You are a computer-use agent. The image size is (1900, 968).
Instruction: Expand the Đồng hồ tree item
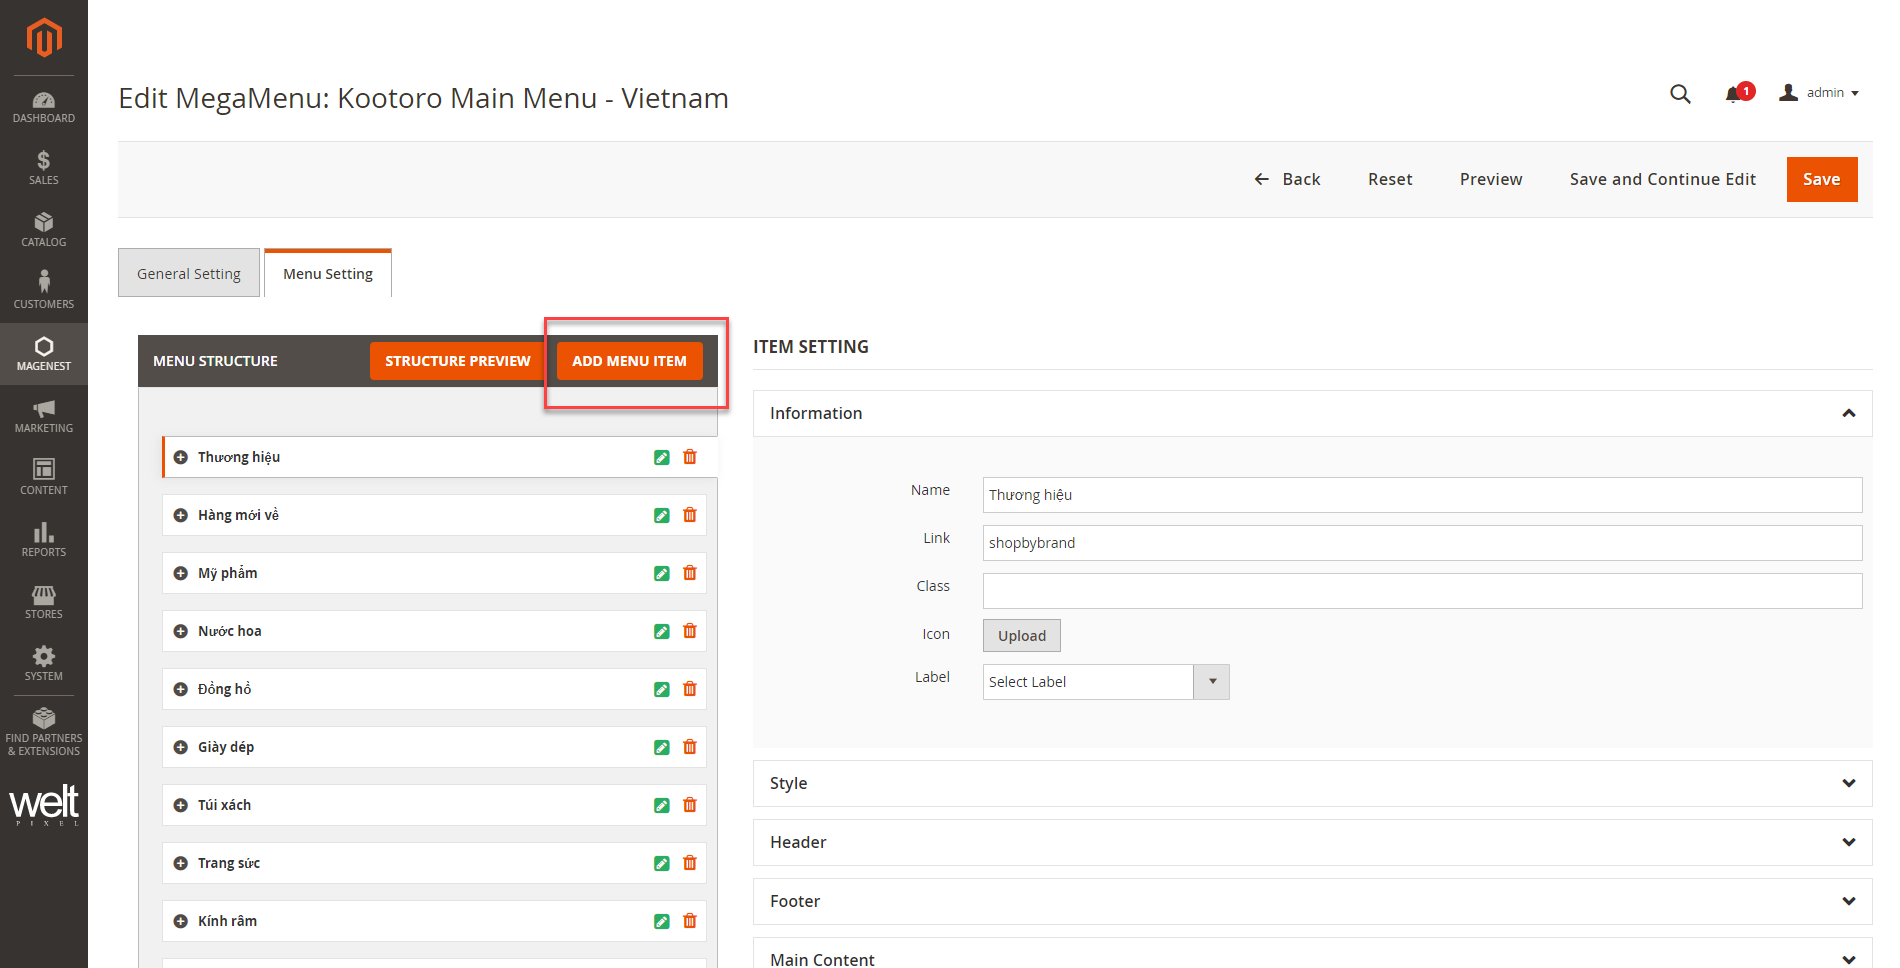(x=181, y=689)
